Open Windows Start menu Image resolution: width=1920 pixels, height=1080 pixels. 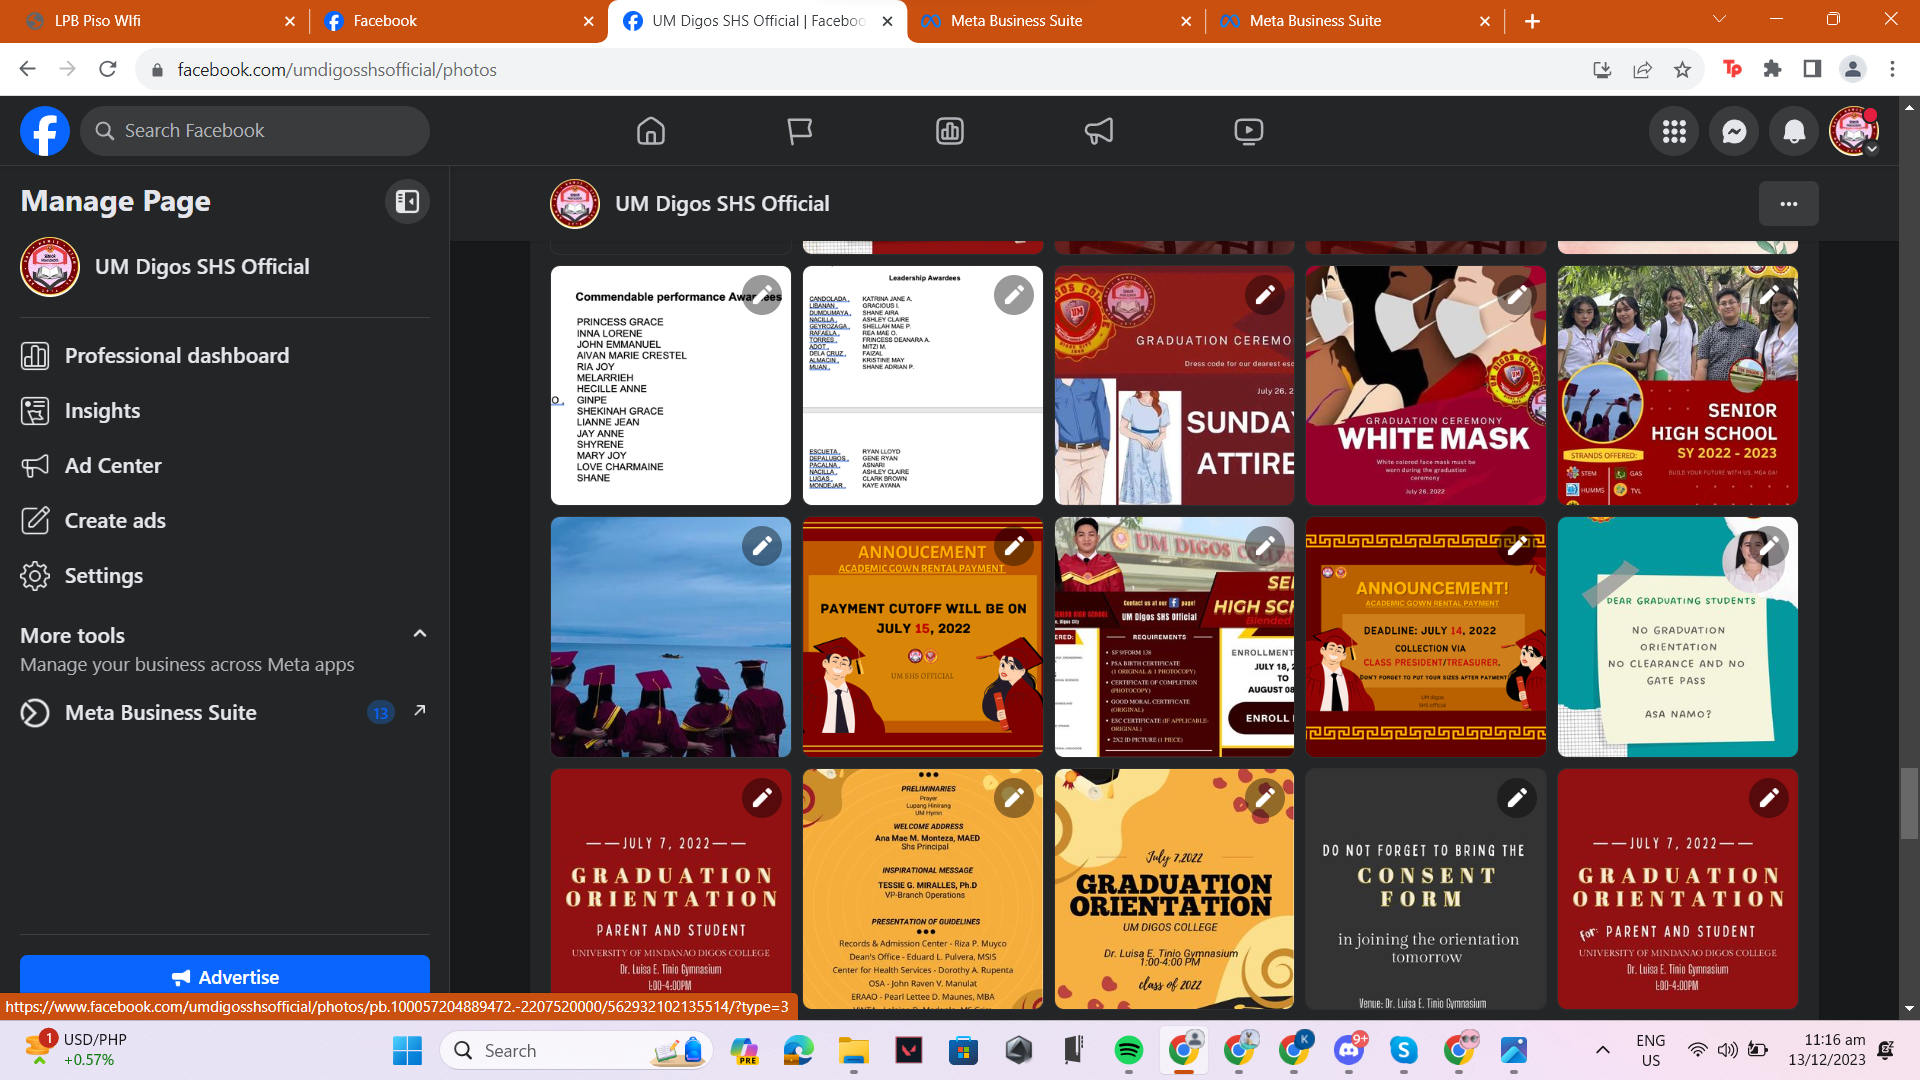[x=407, y=1050]
